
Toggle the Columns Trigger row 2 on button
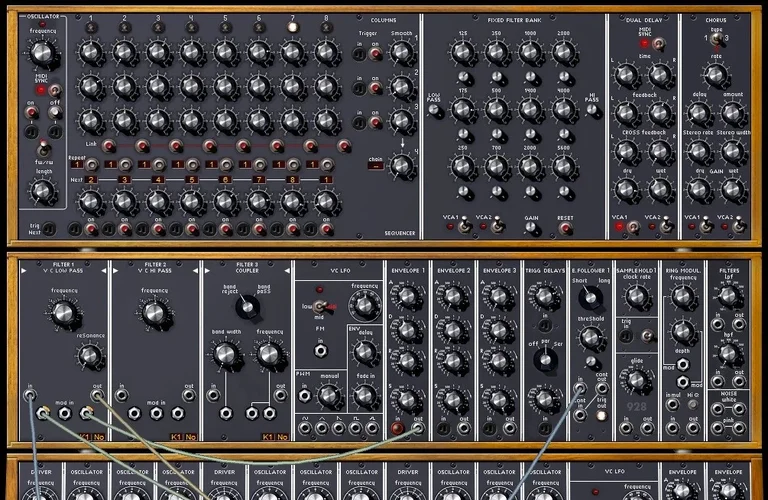[376, 88]
